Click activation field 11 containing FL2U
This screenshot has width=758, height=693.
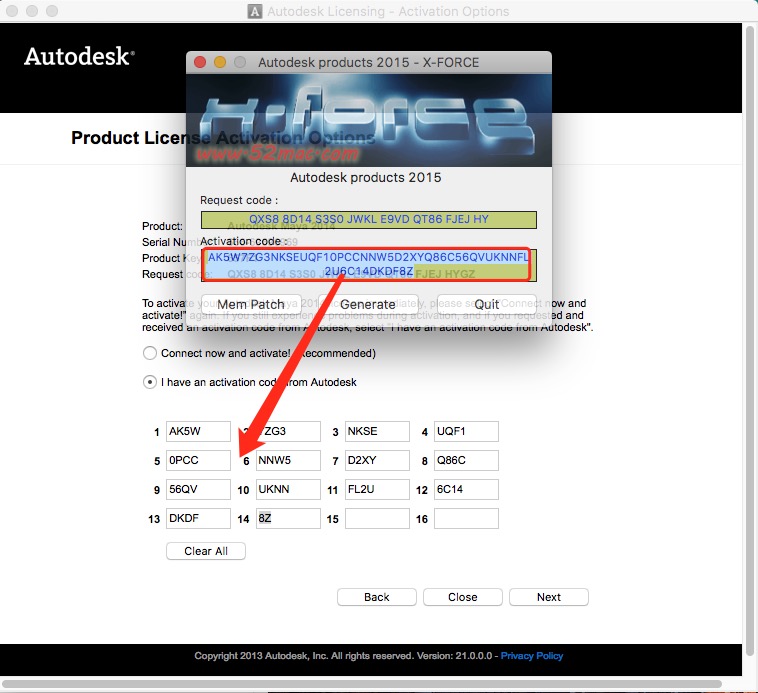(377, 490)
